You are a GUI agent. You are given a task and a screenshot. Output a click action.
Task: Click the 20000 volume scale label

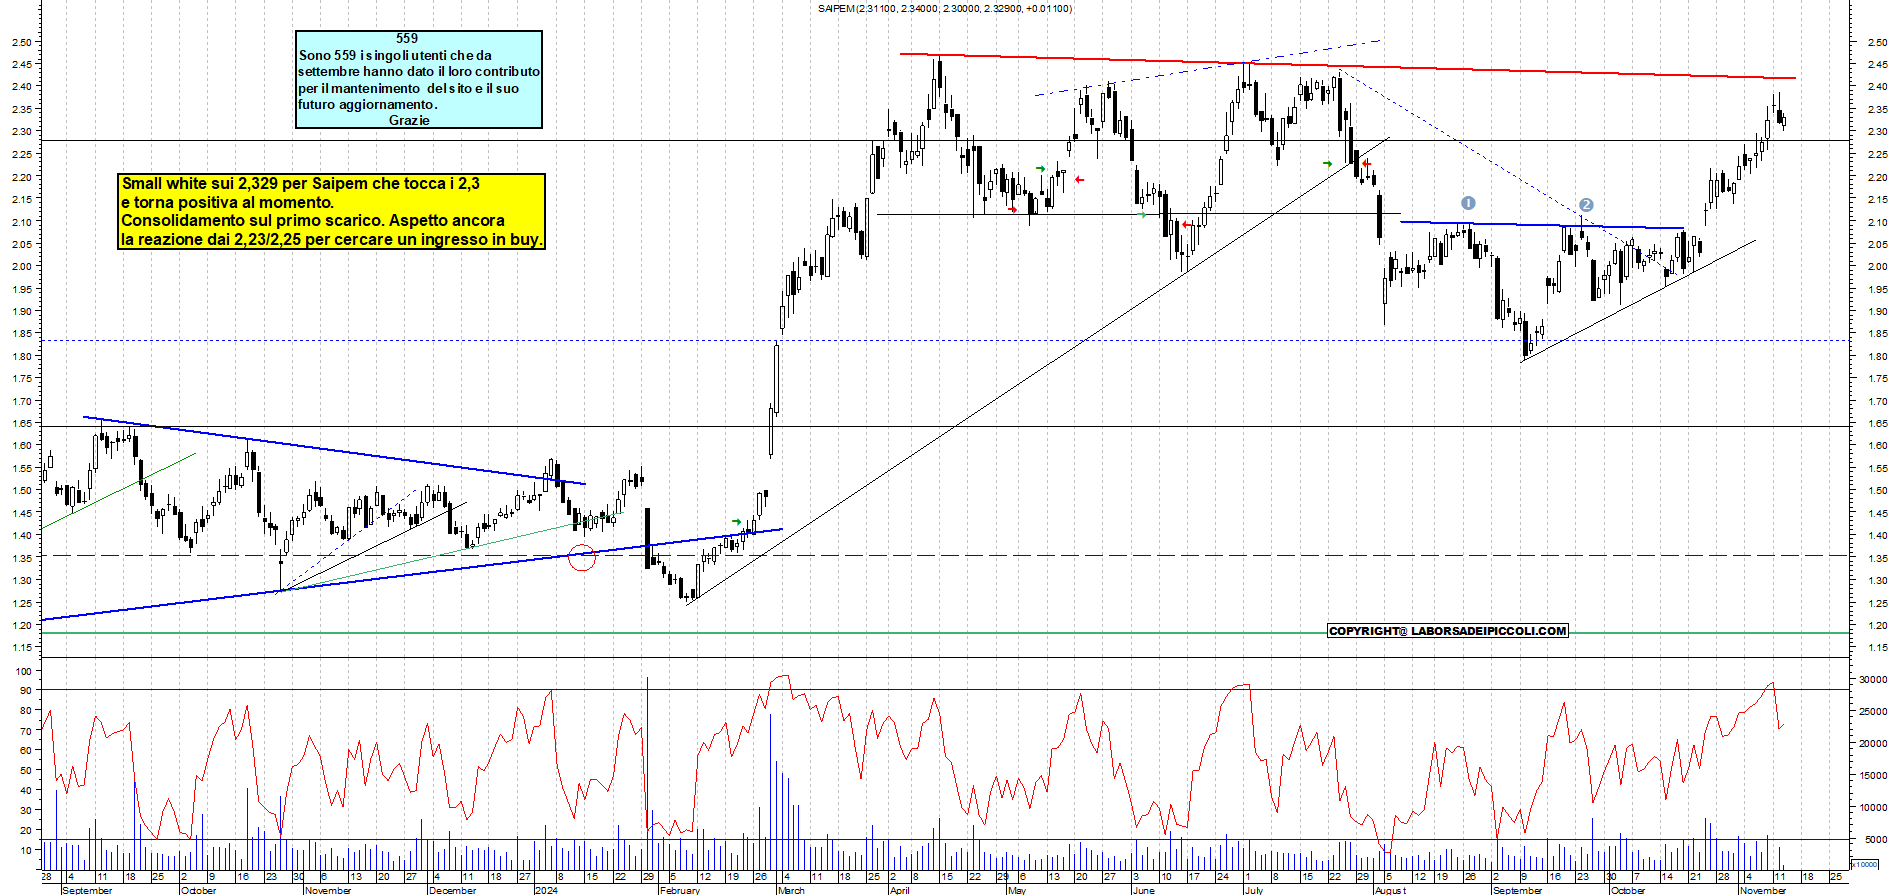click(x=1872, y=744)
